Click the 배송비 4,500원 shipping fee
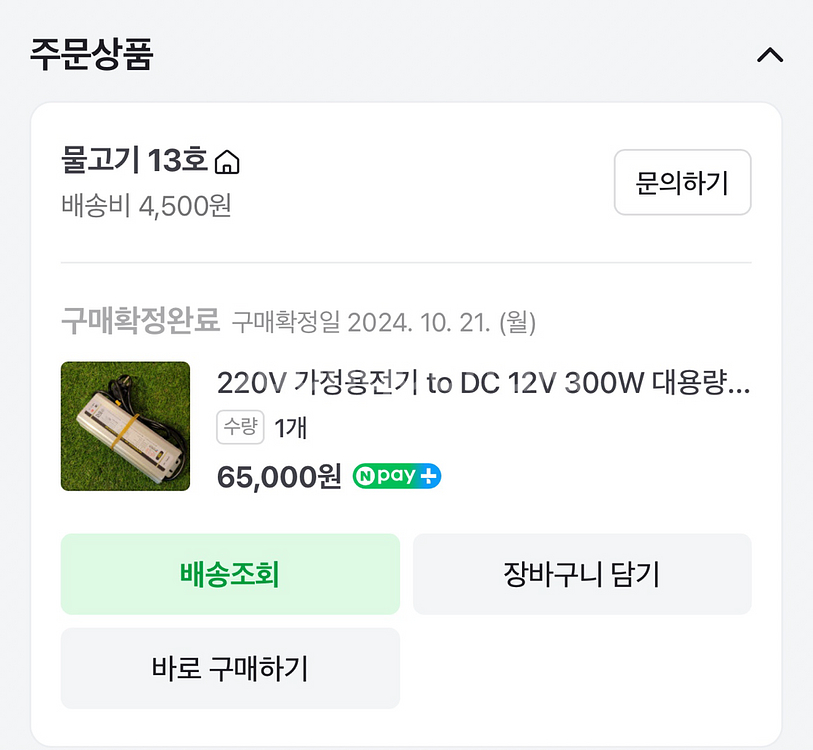 coord(146,206)
